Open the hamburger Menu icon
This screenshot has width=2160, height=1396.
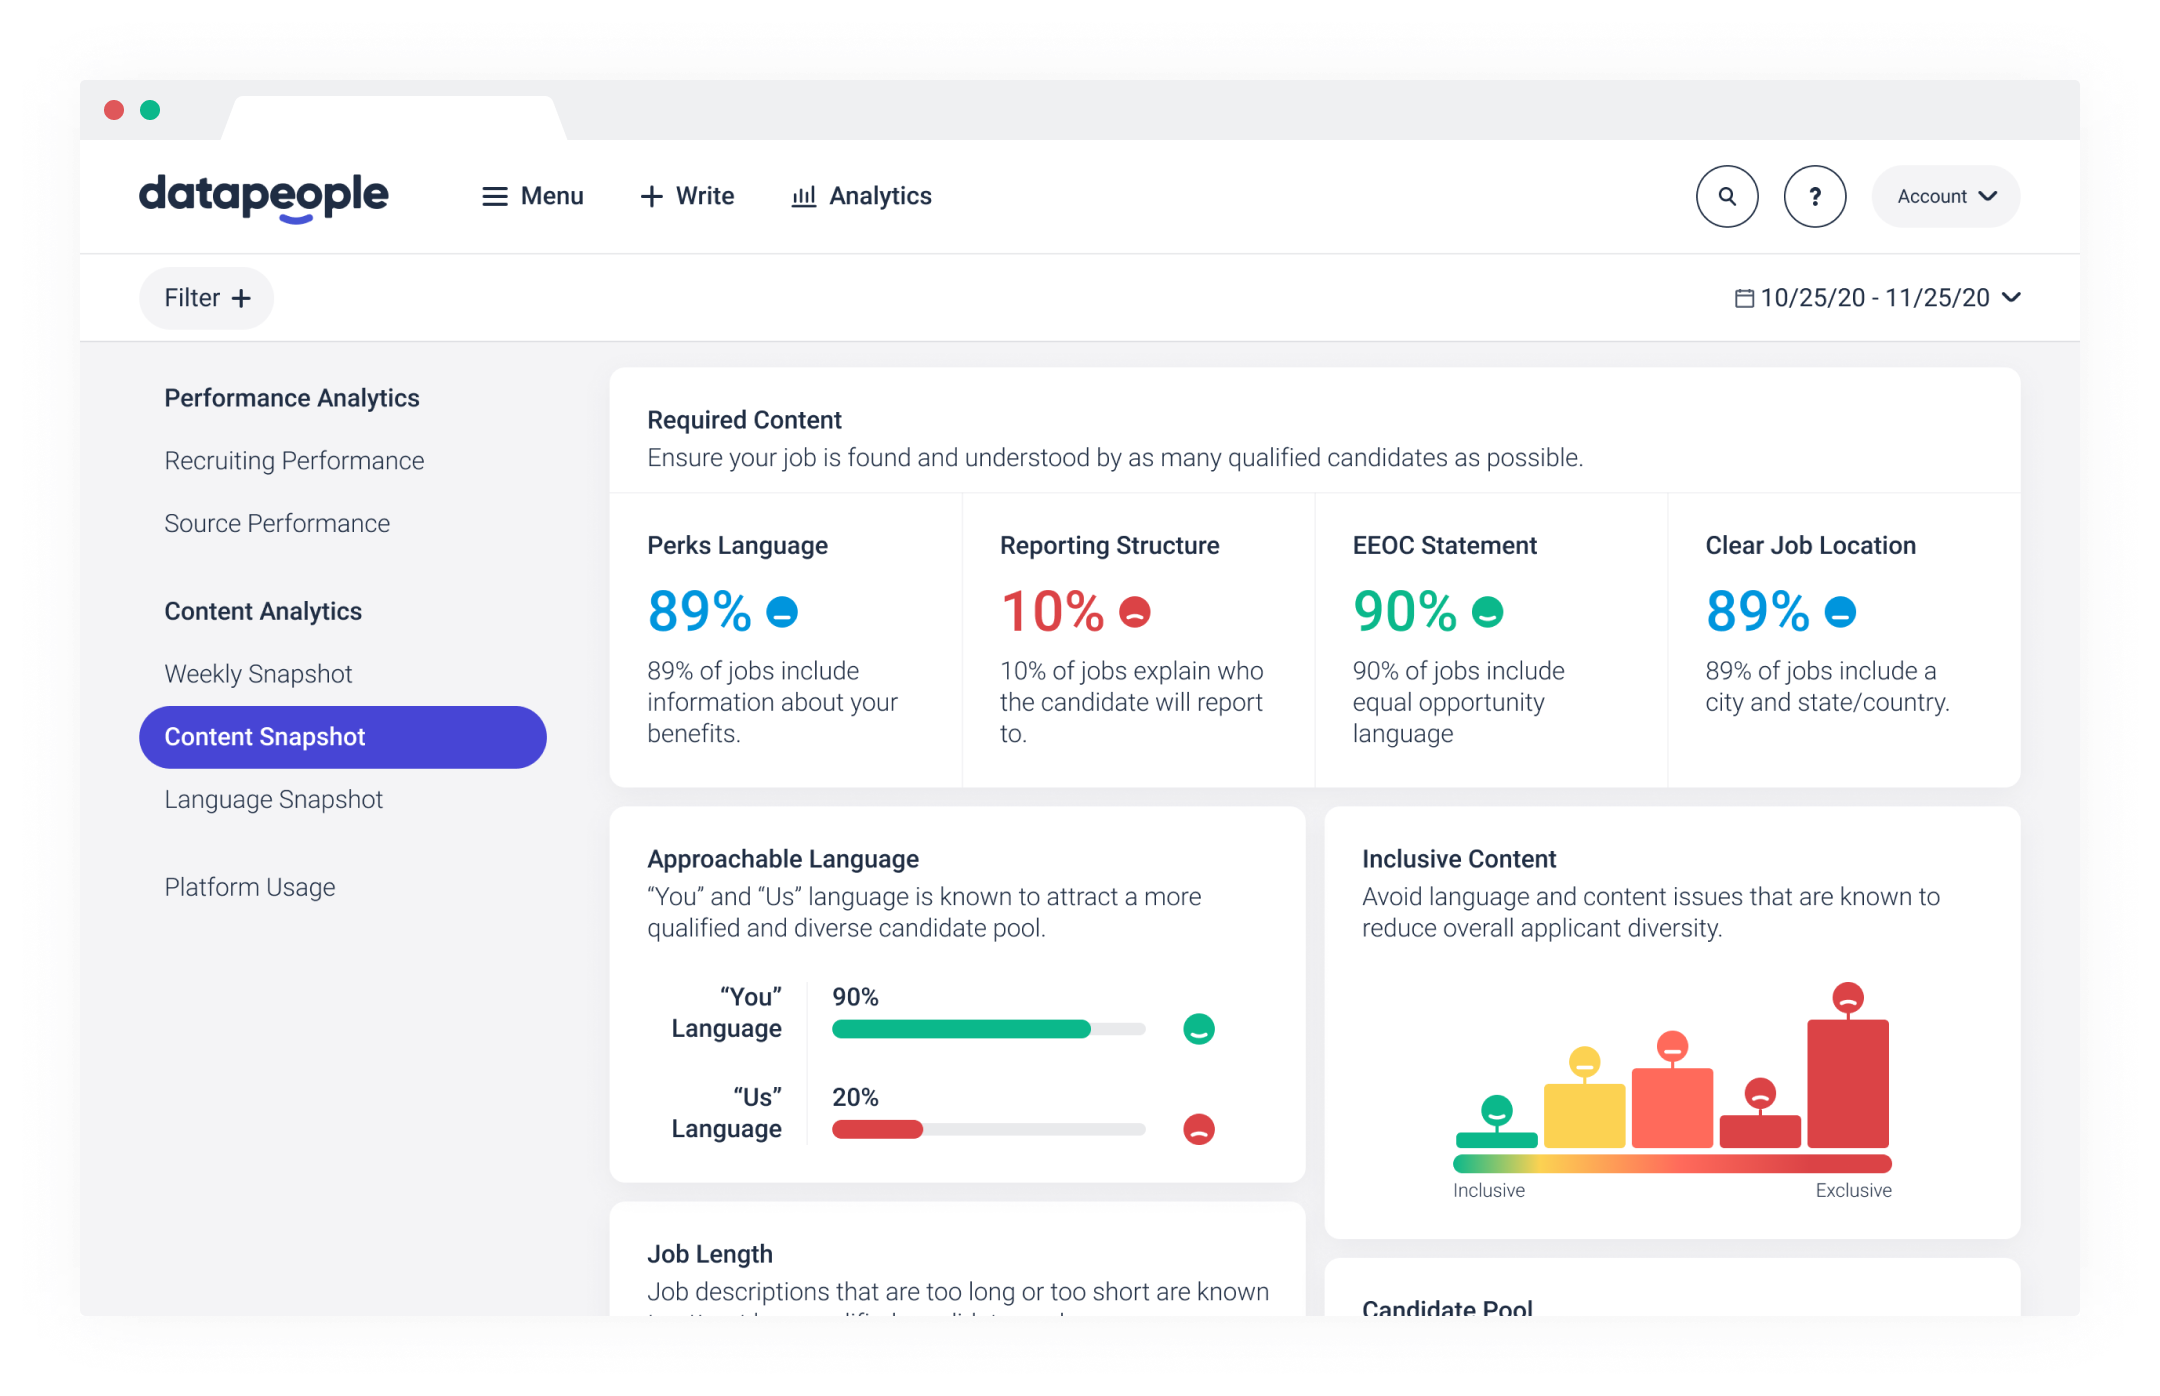coord(495,196)
